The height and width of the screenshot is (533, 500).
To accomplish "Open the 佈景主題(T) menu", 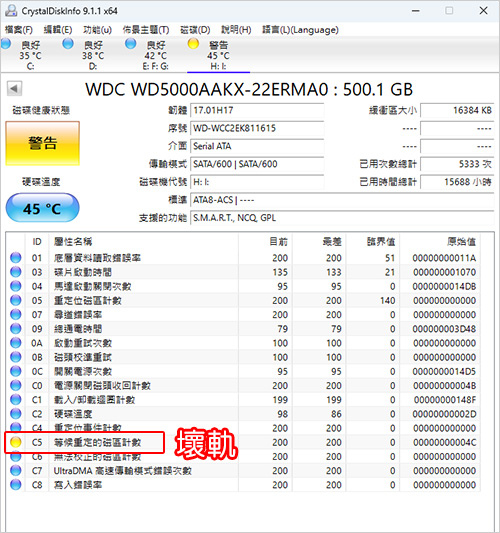I will pyautogui.click(x=146, y=30).
